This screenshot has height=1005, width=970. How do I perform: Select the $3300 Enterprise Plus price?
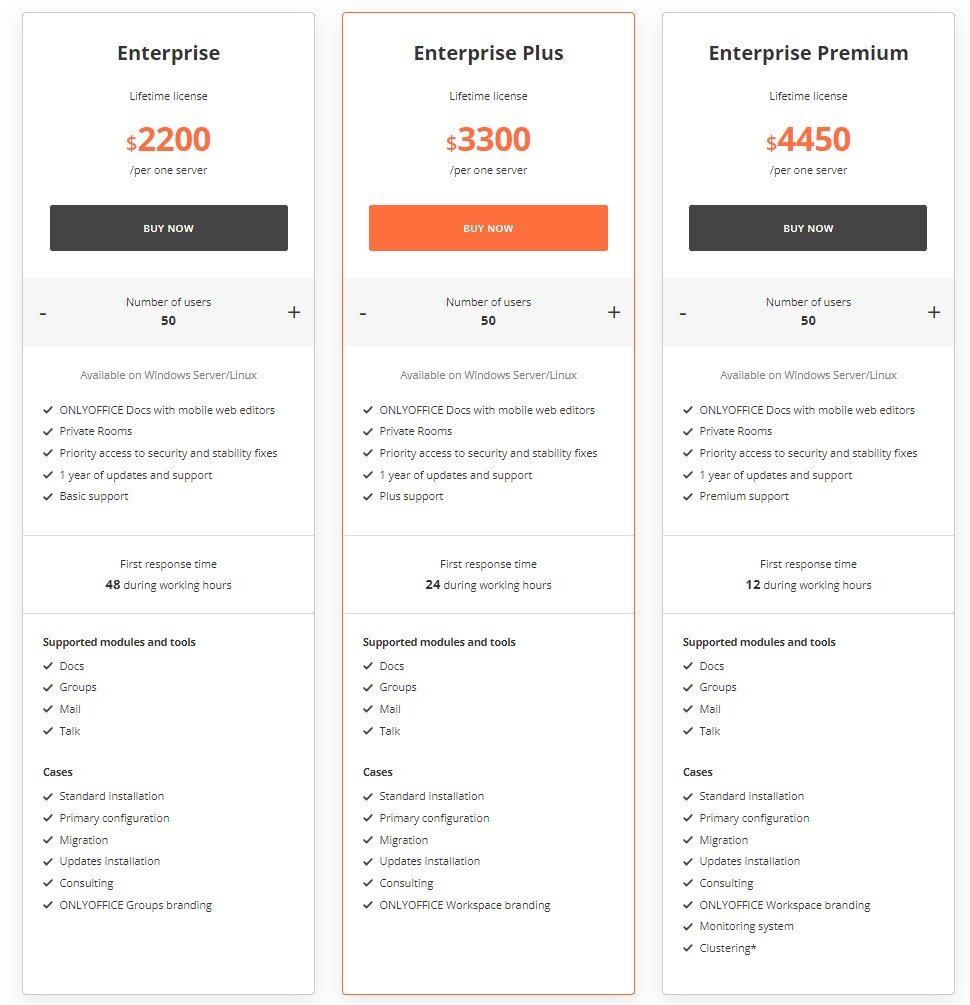[x=488, y=139]
